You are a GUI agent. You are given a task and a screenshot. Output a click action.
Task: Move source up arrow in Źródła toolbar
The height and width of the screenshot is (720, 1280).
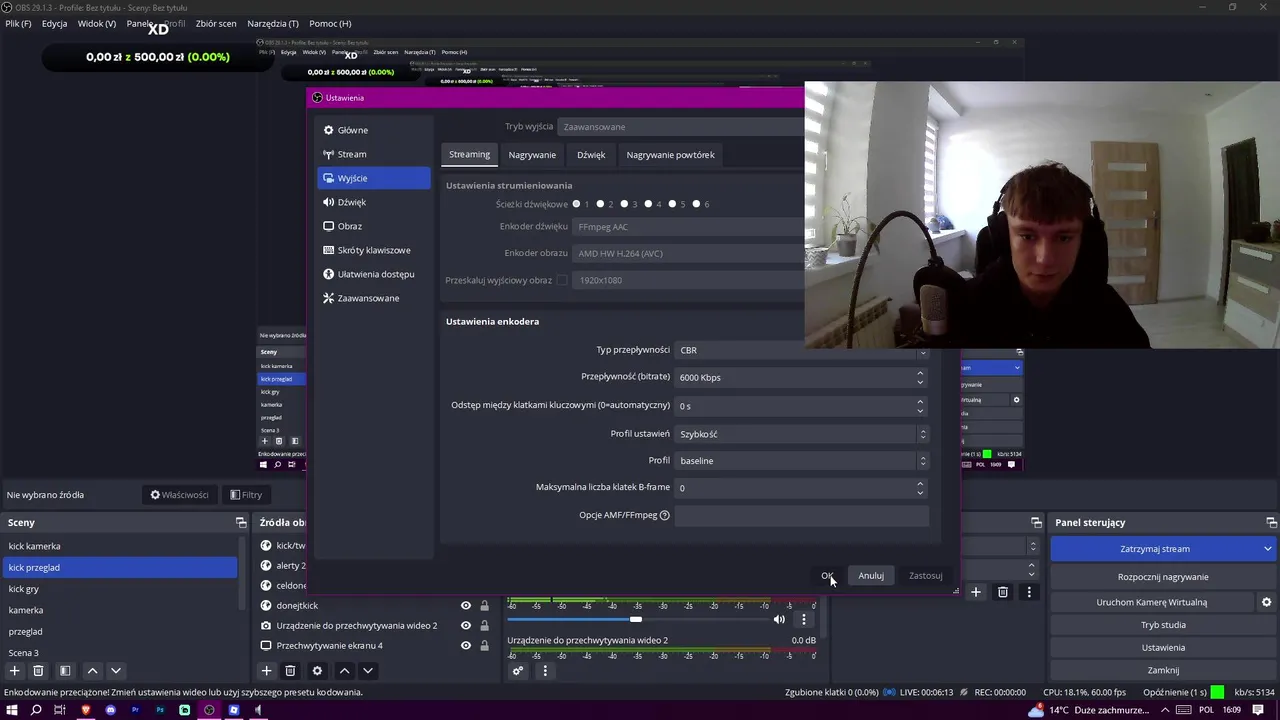click(x=344, y=671)
